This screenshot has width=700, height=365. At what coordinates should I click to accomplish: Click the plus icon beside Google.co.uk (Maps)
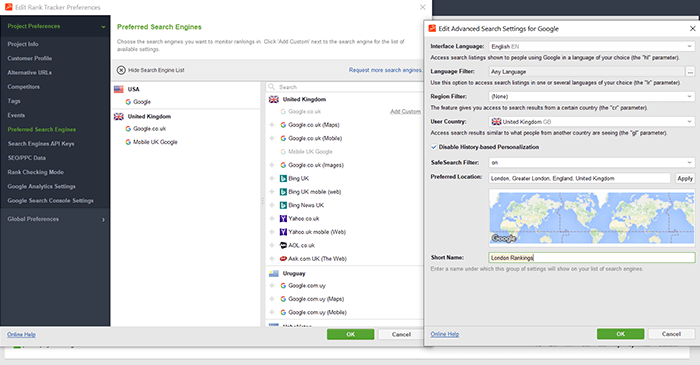coord(272,125)
